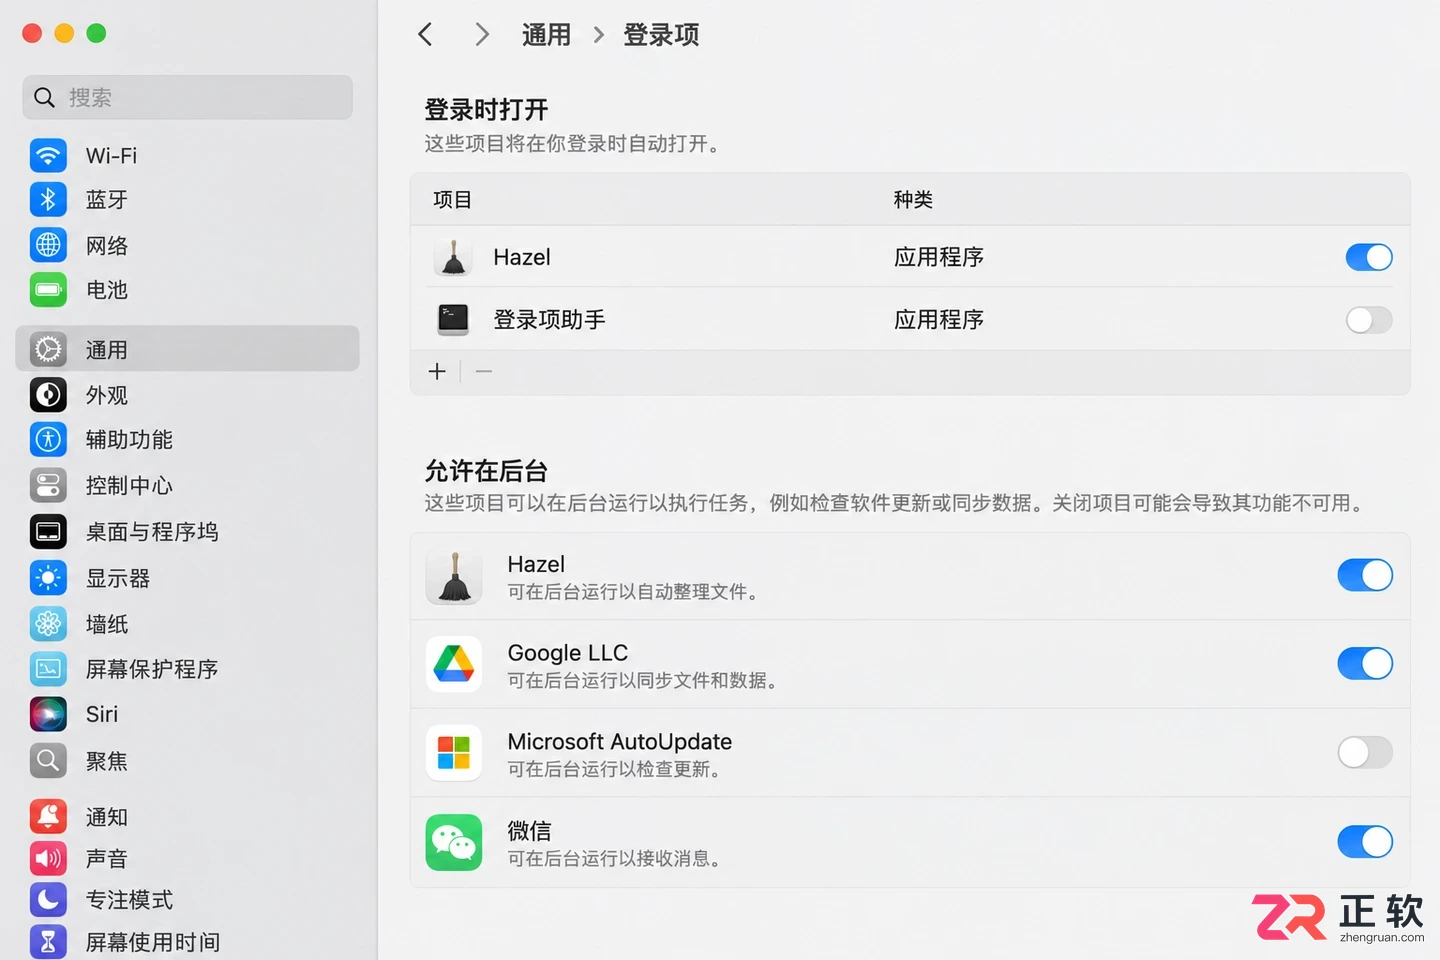Click the 专注模式 moon icon
This screenshot has width=1440, height=960.
tap(48, 900)
